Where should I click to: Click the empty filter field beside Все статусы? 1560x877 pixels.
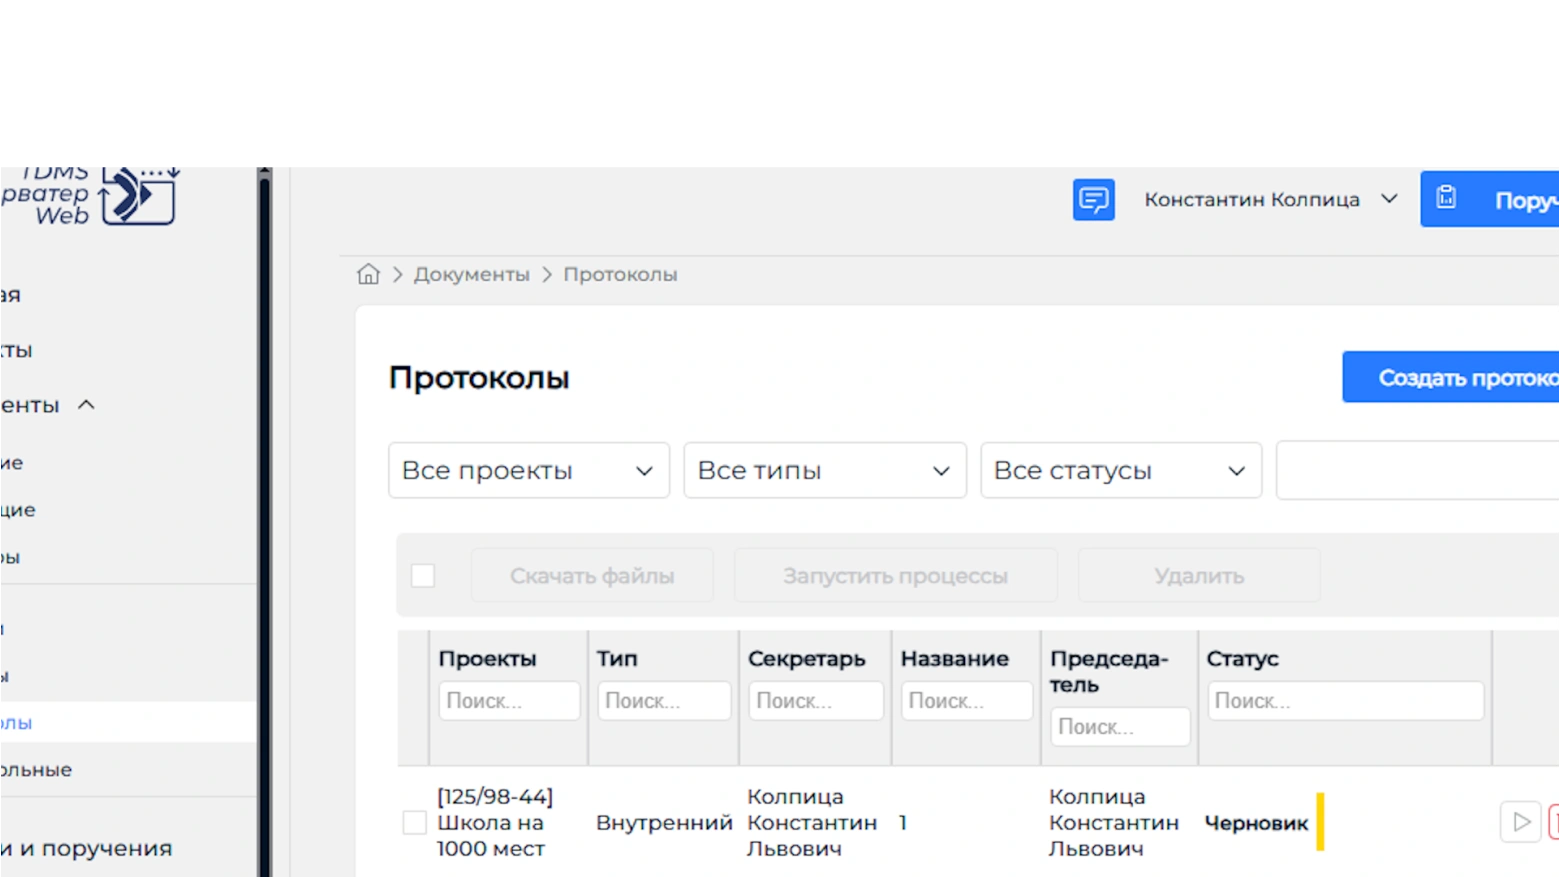[x=1418, y=470]
